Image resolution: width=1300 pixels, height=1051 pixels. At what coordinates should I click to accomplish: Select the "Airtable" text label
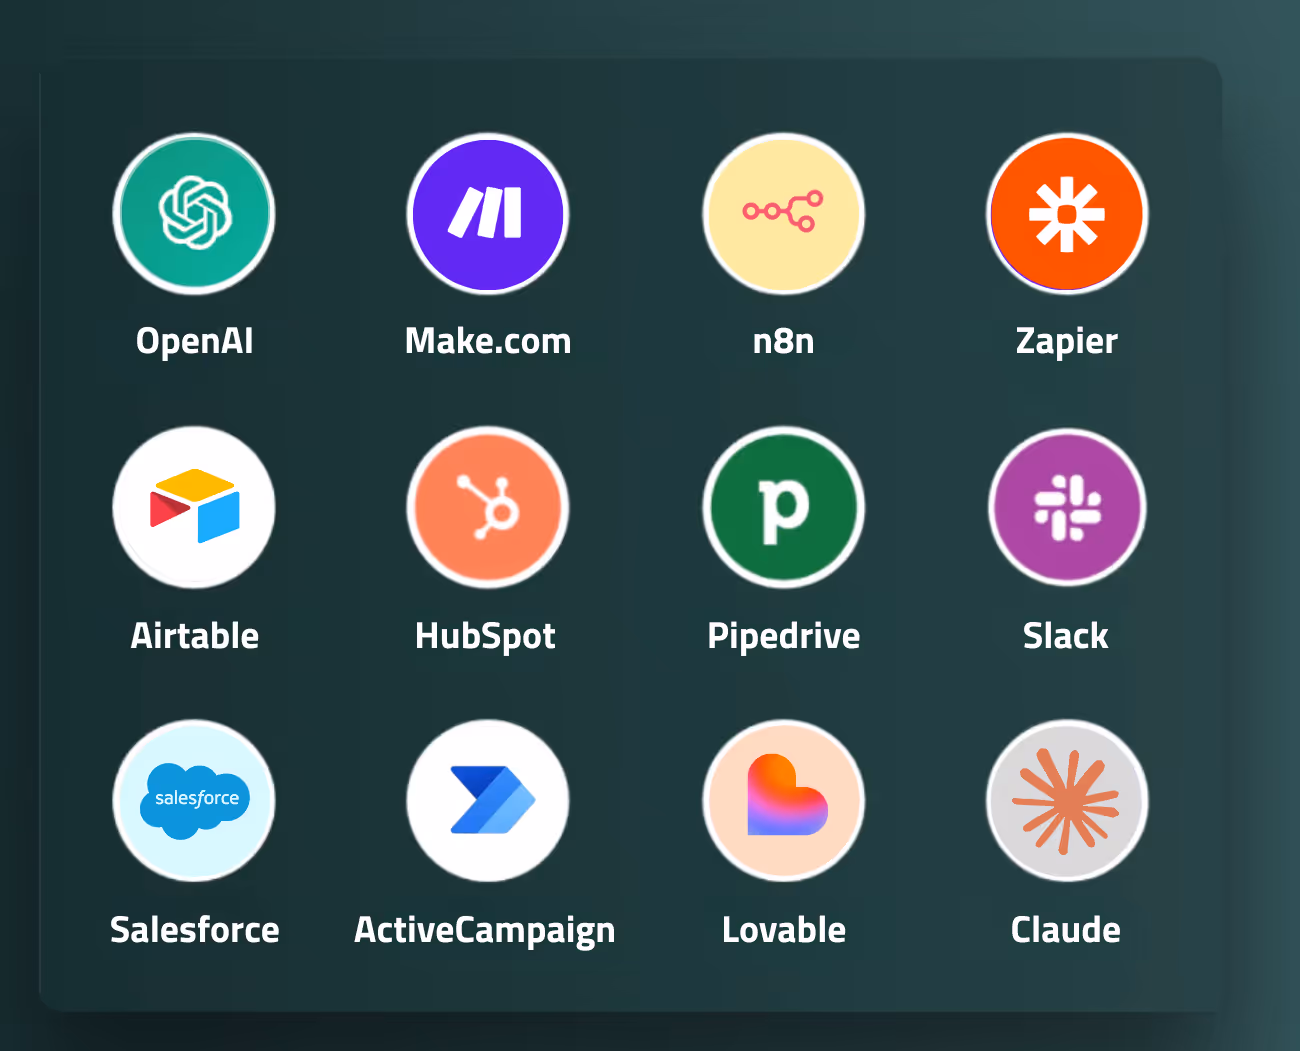point(194,635)
